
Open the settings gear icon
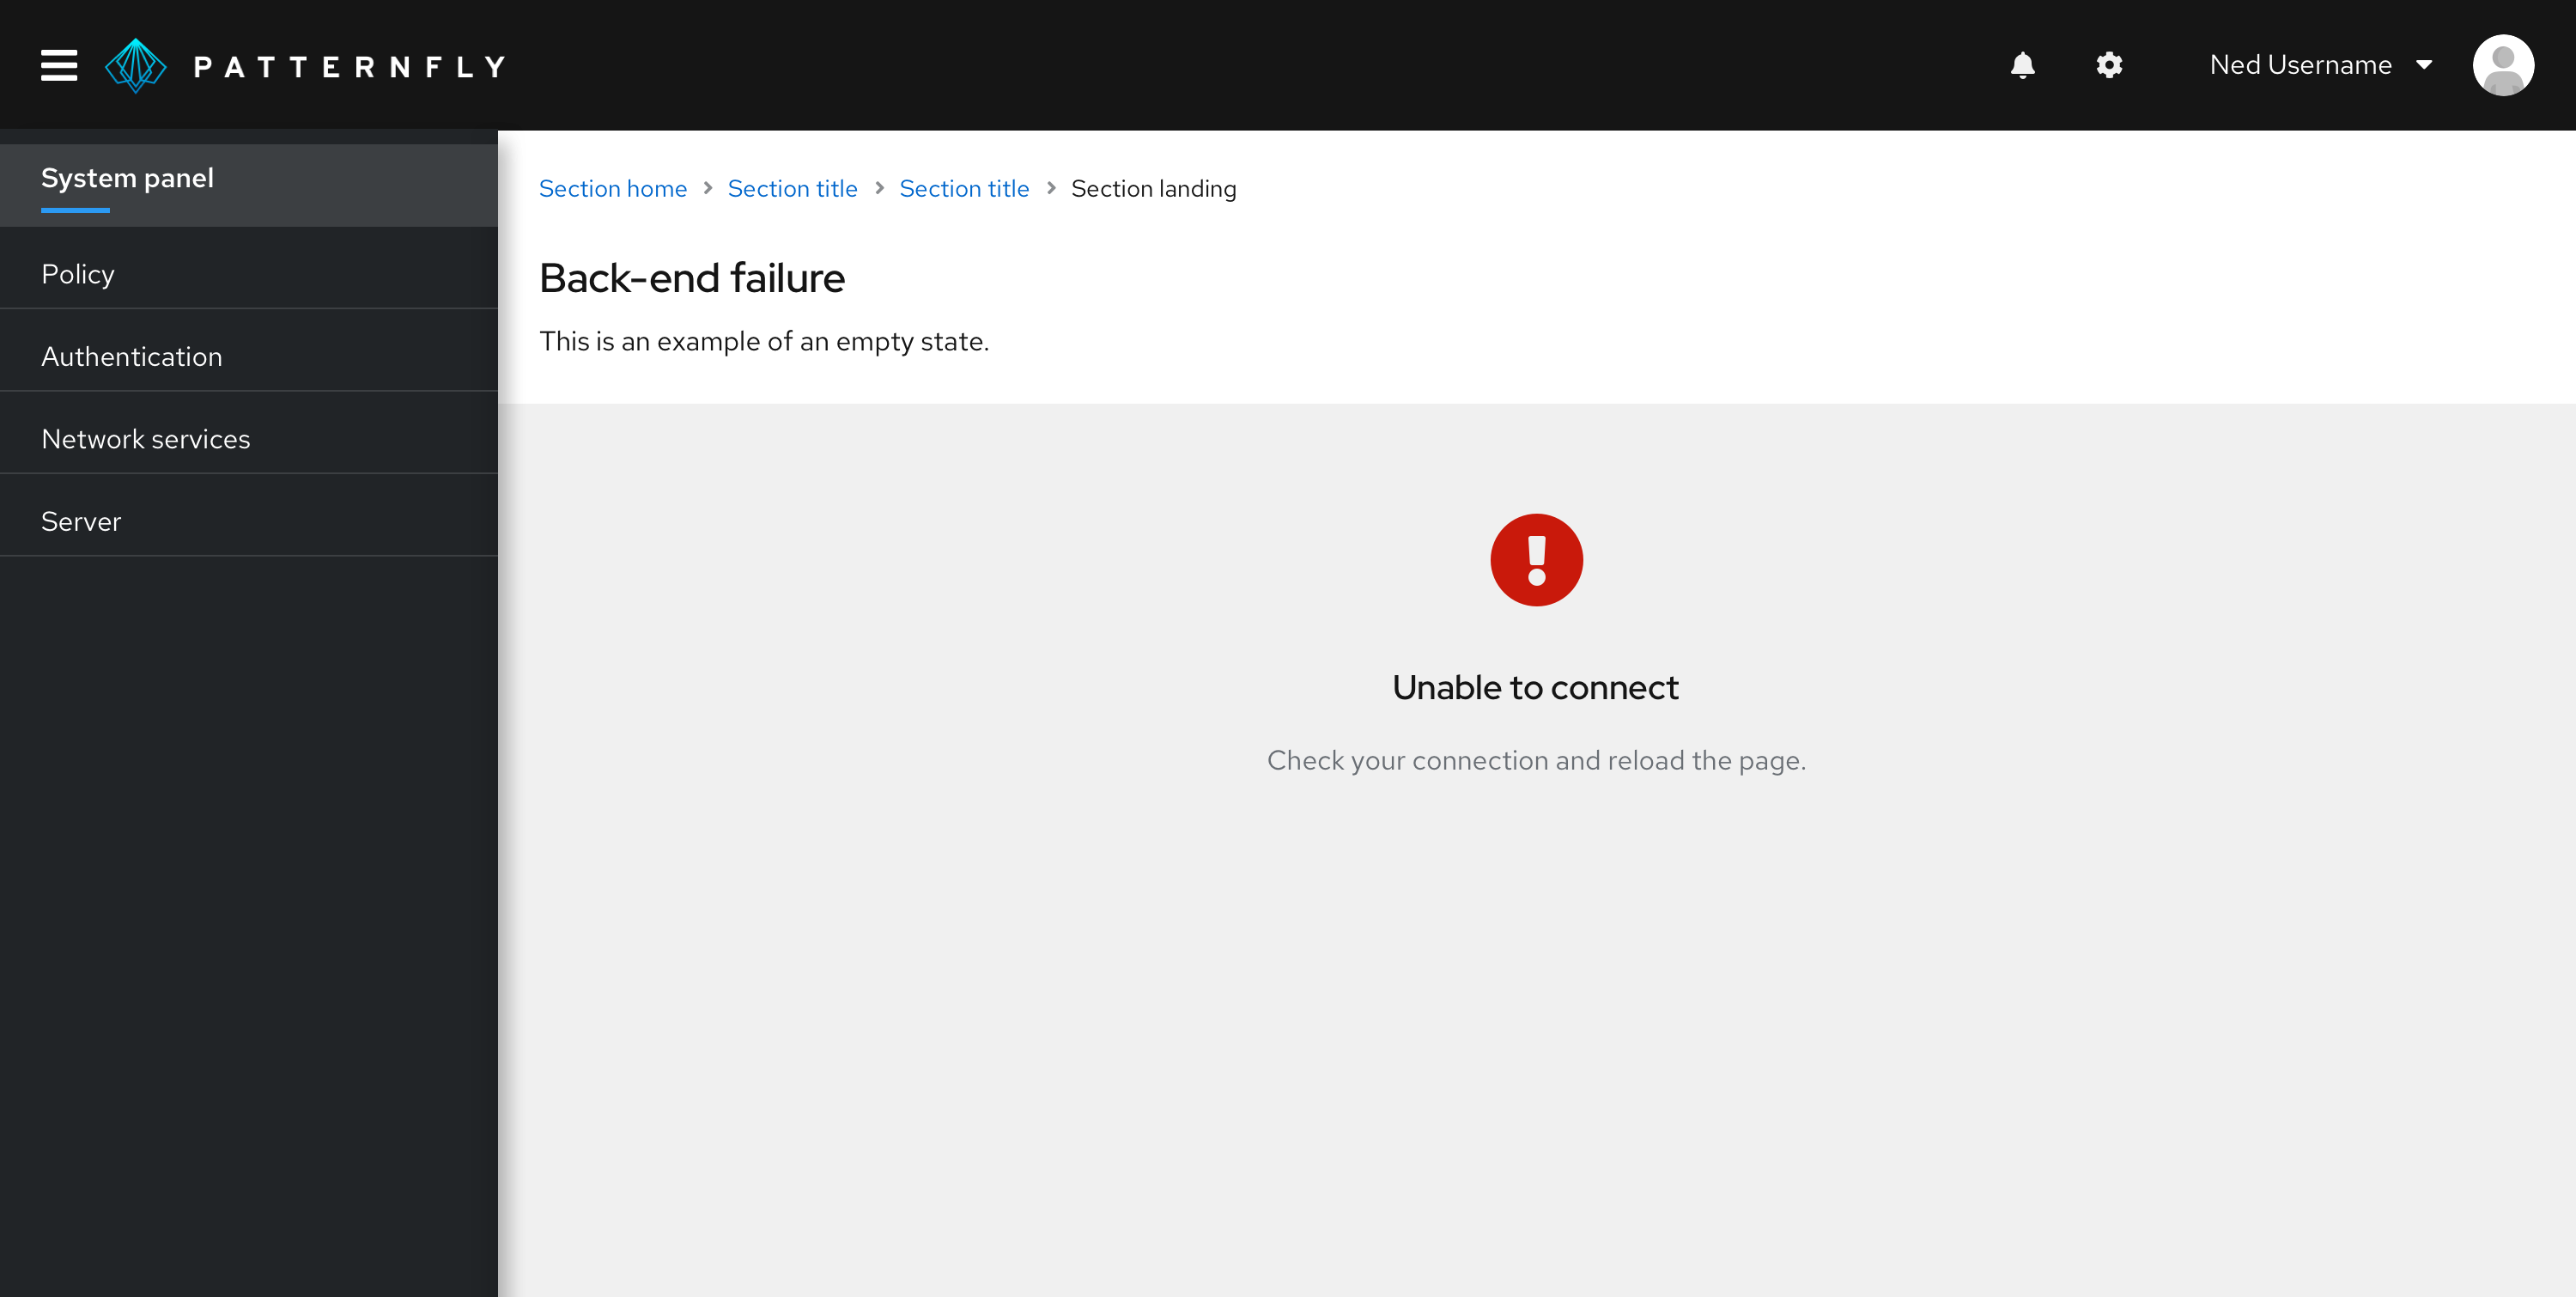click(x=2108, y=64)
